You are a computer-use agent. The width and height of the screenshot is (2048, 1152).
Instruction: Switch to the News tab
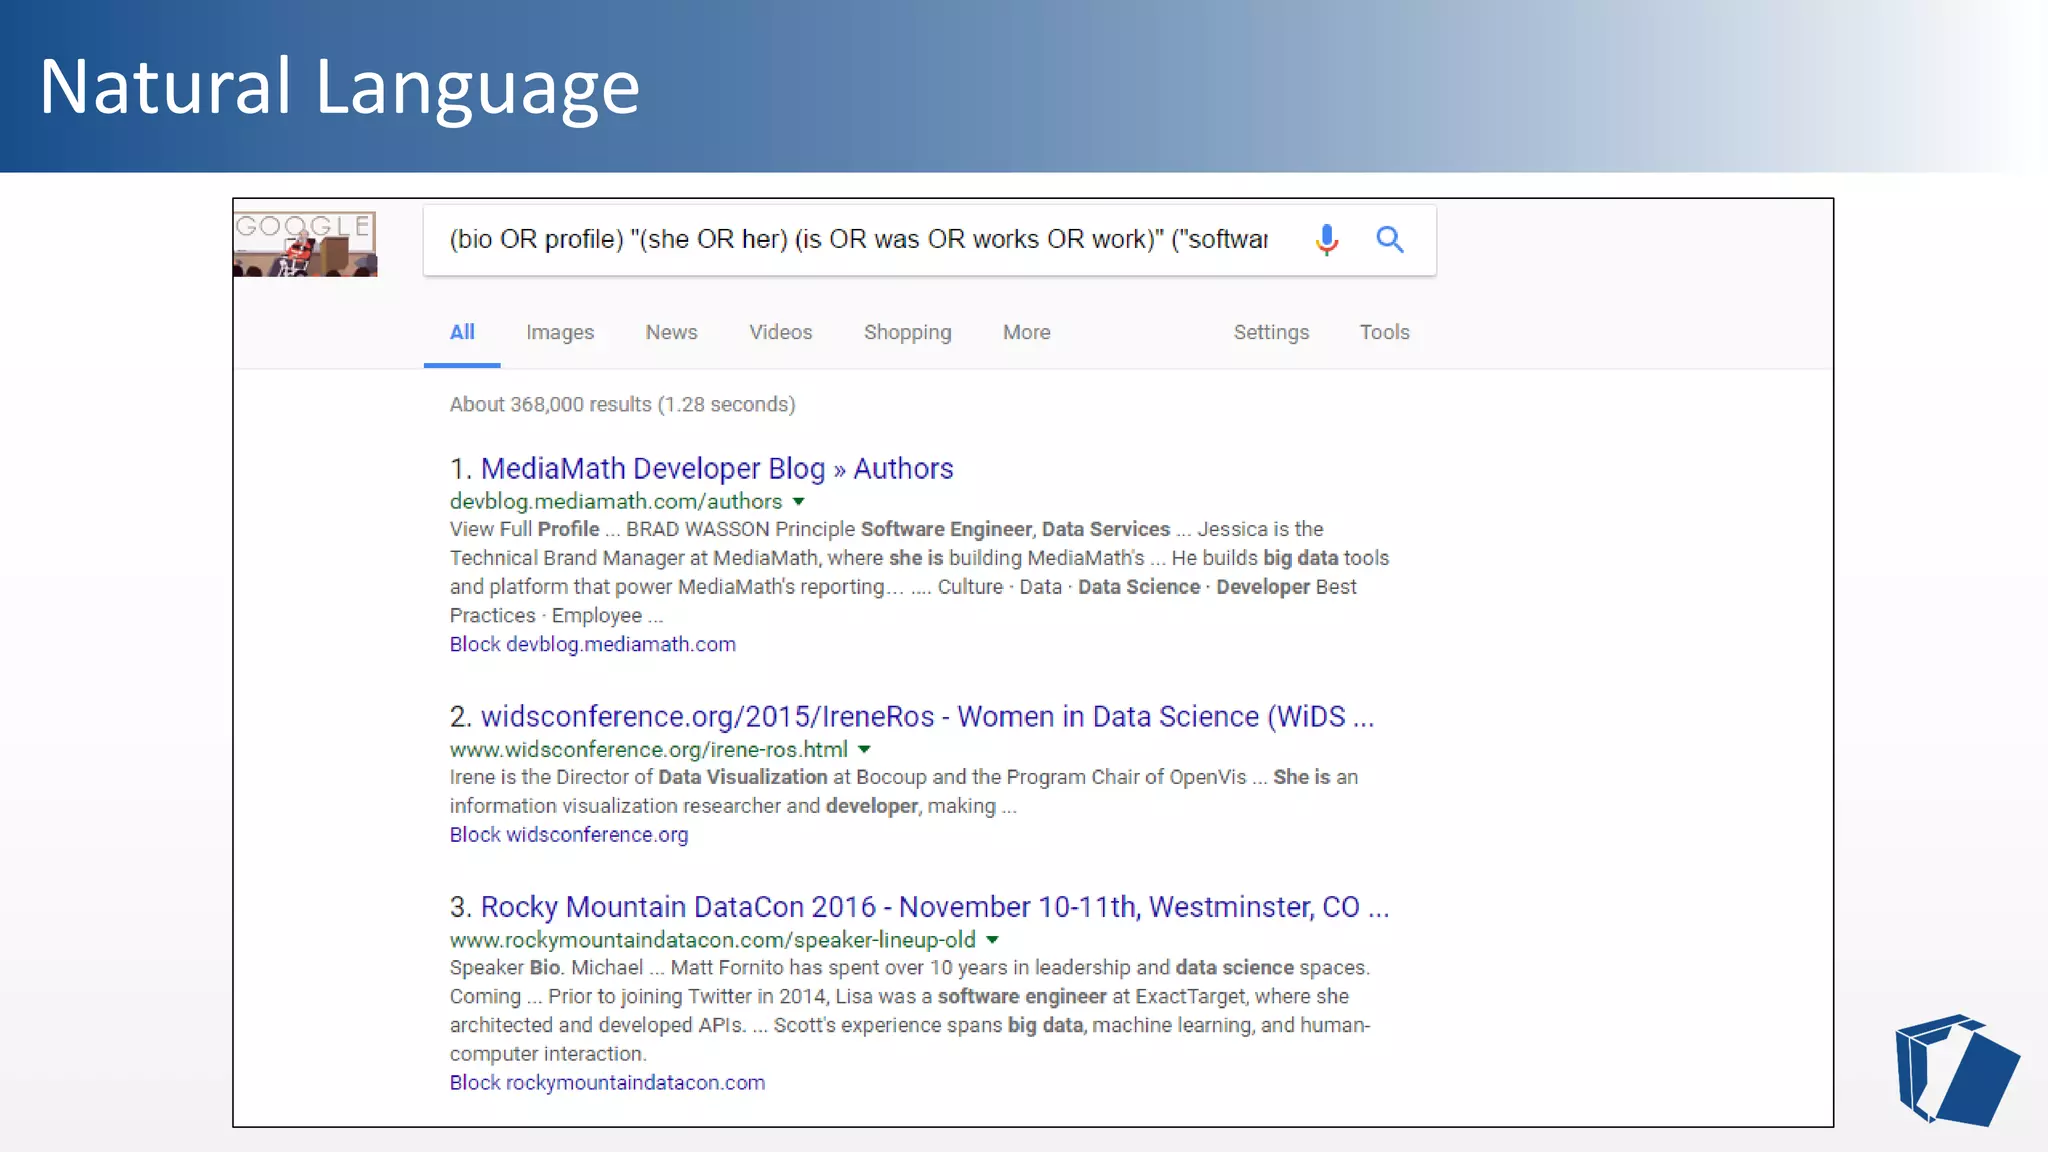point(671,332)
